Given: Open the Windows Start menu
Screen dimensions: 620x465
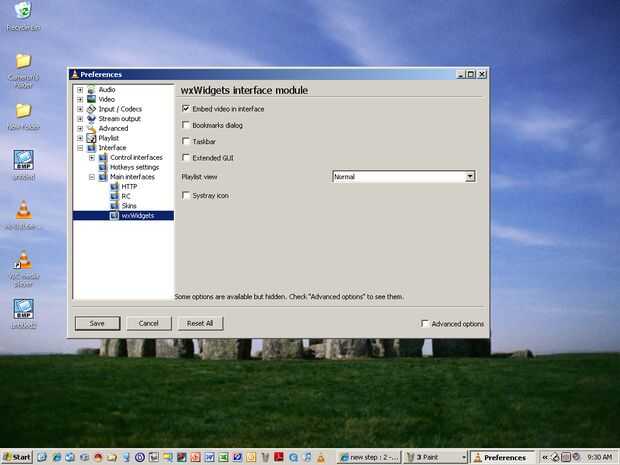Looking at the screenshot, I should (17, 457).
